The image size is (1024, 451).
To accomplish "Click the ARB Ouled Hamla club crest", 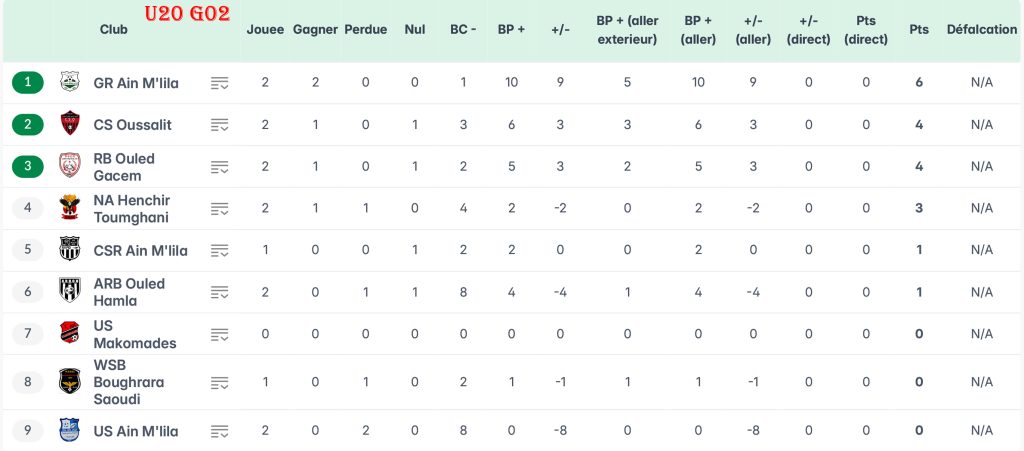I will click(x=70, y=291).
